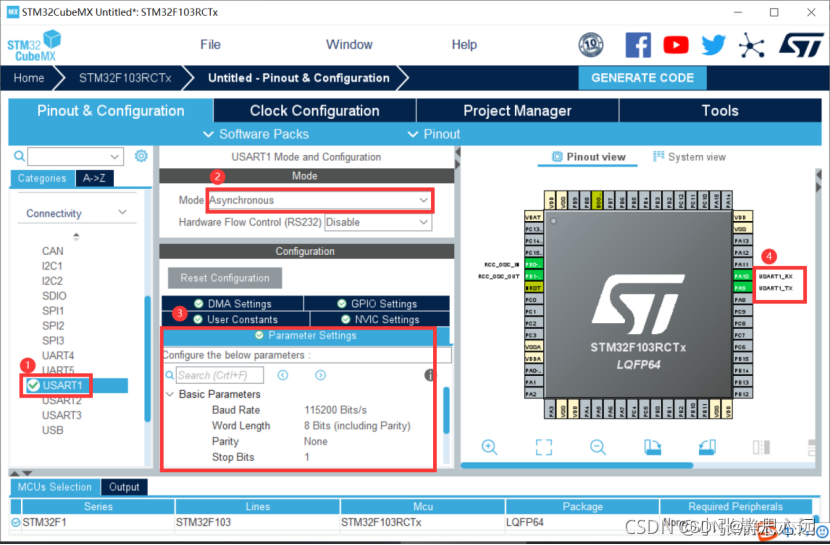Image resolution: width=830 pixels, height=545 pixels.
Task: Expand the Pinout menu
Action: tap(434, 134)
